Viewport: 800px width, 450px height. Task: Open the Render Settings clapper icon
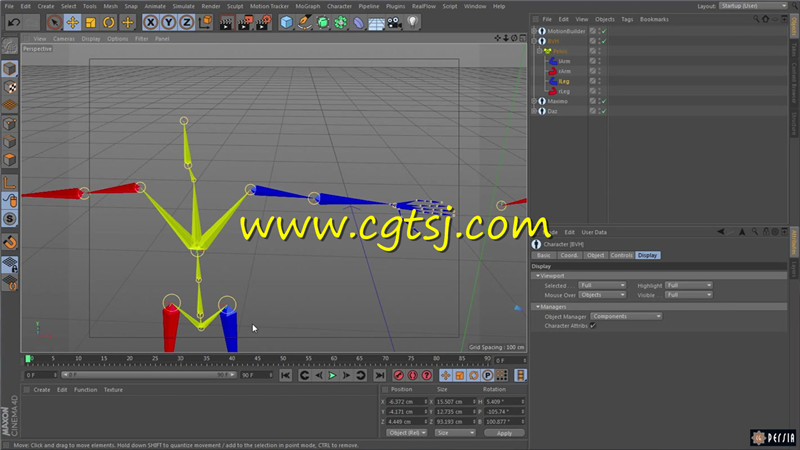263,22
